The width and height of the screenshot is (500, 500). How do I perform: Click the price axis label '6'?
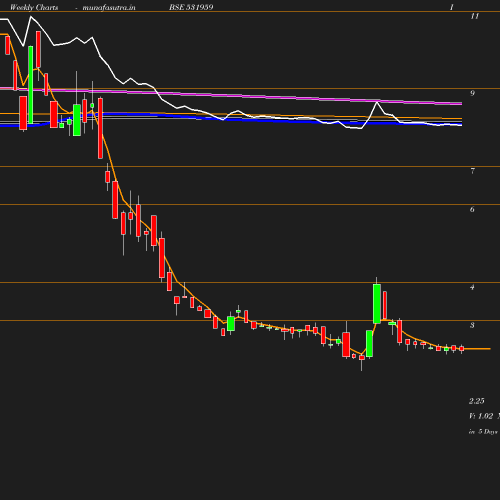point(472,210)
